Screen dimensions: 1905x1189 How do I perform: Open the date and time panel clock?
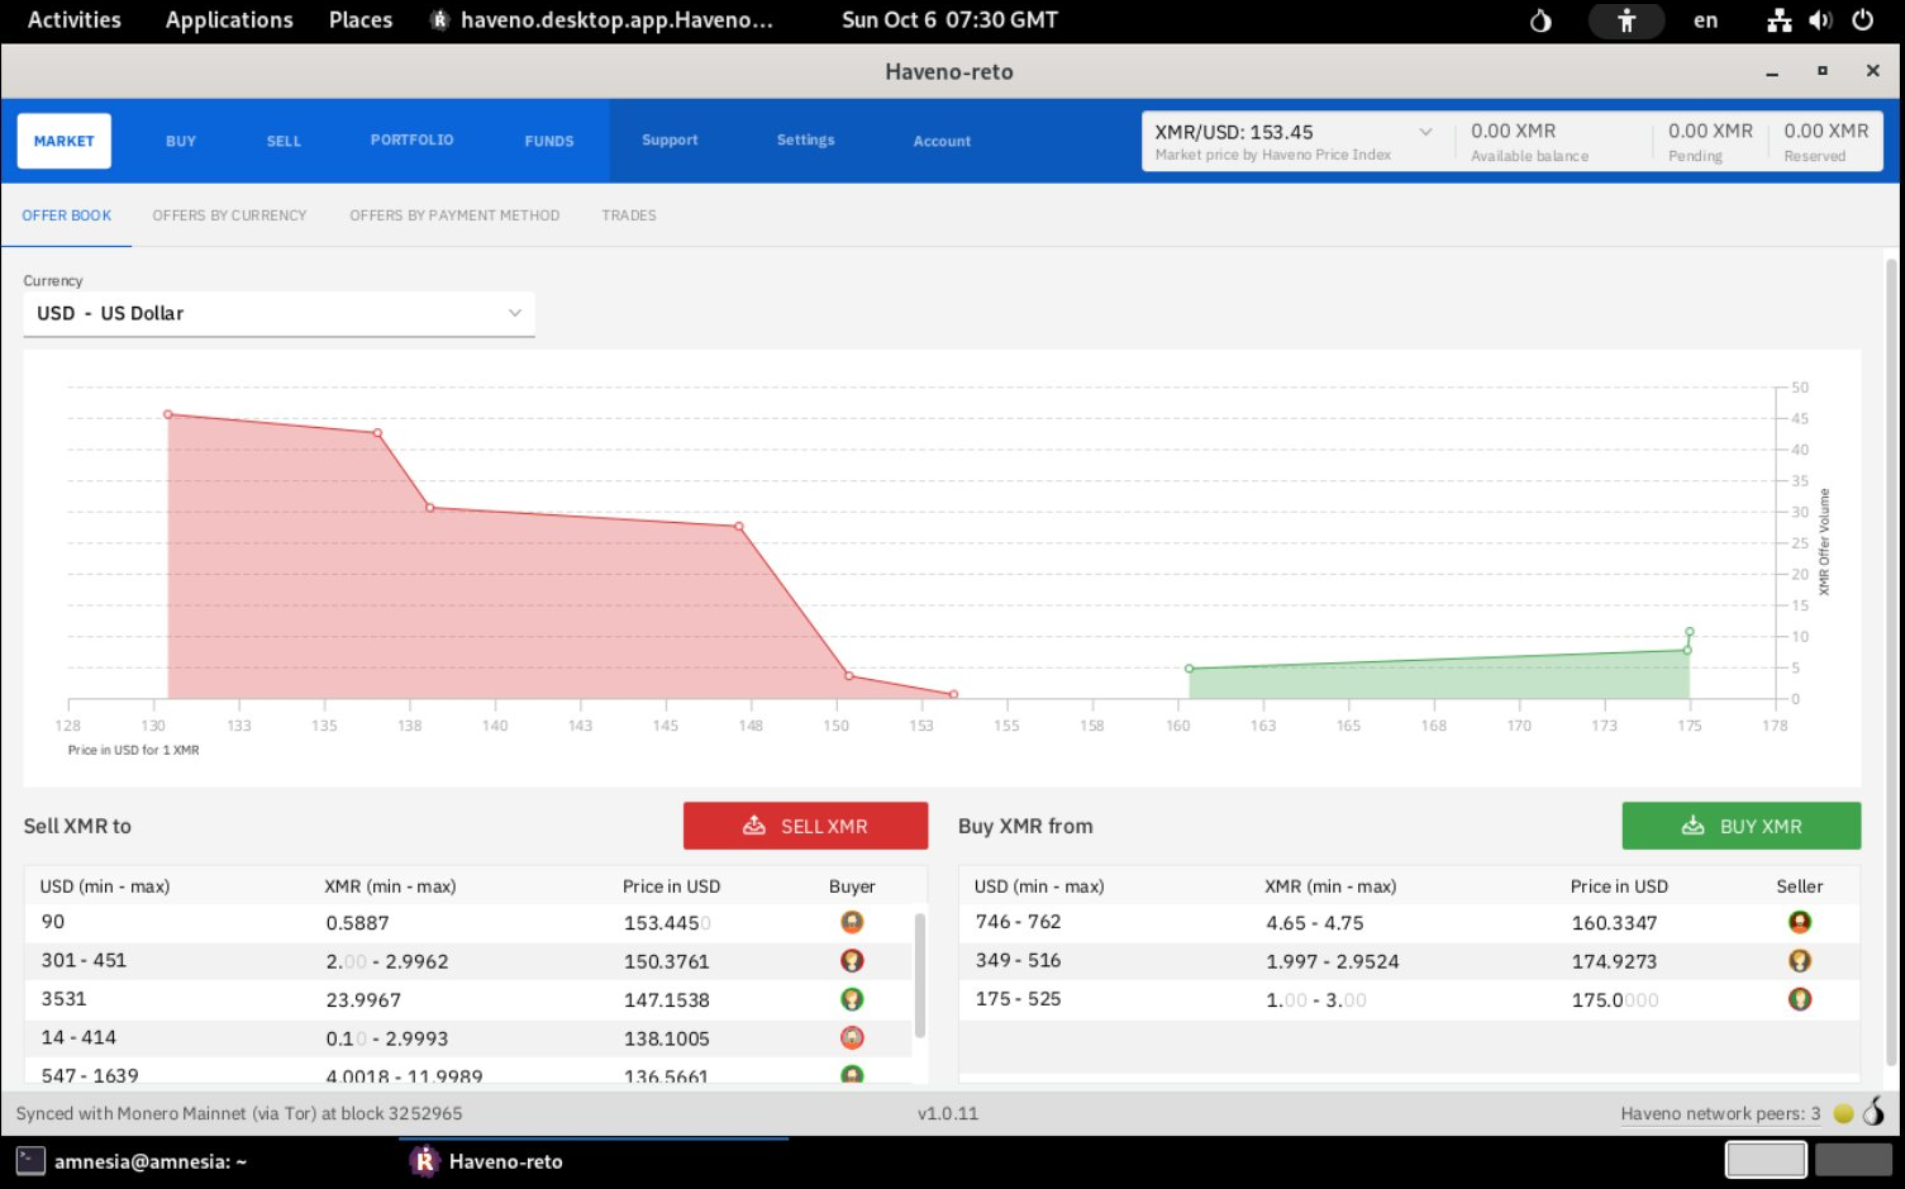pos(949,20)
